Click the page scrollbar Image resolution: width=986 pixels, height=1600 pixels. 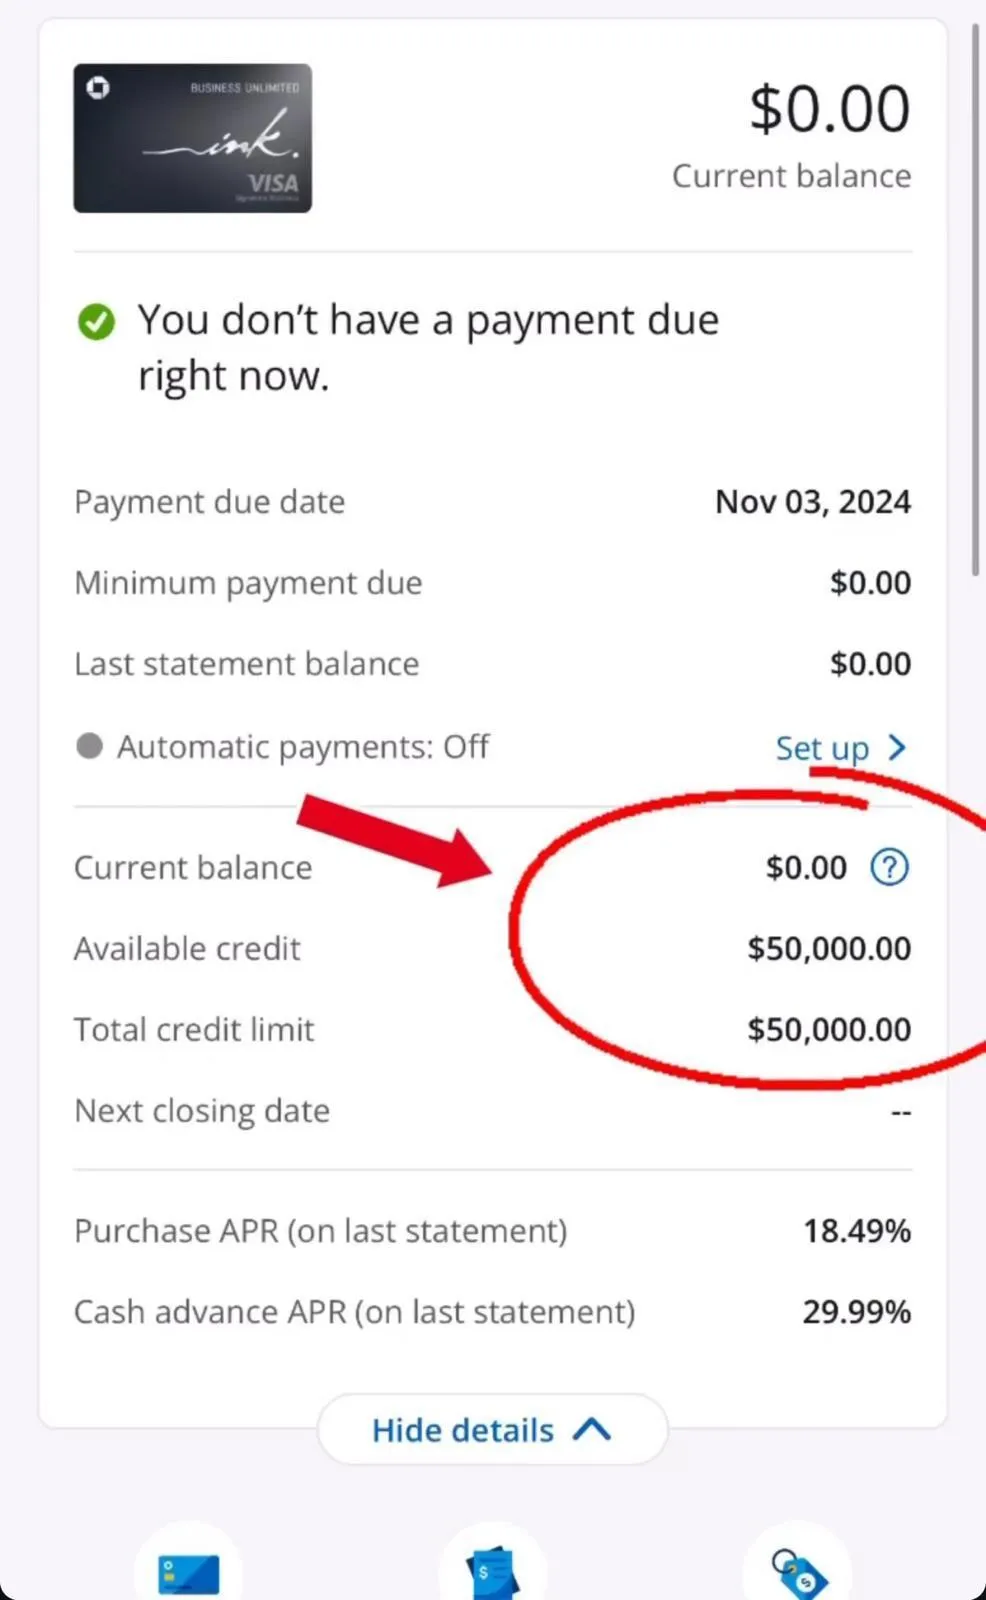coord(975,300)
